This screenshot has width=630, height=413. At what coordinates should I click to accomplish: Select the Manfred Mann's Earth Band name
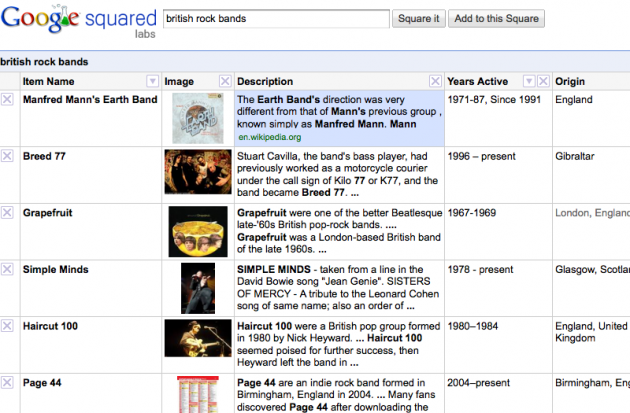[x=90, y=100]
